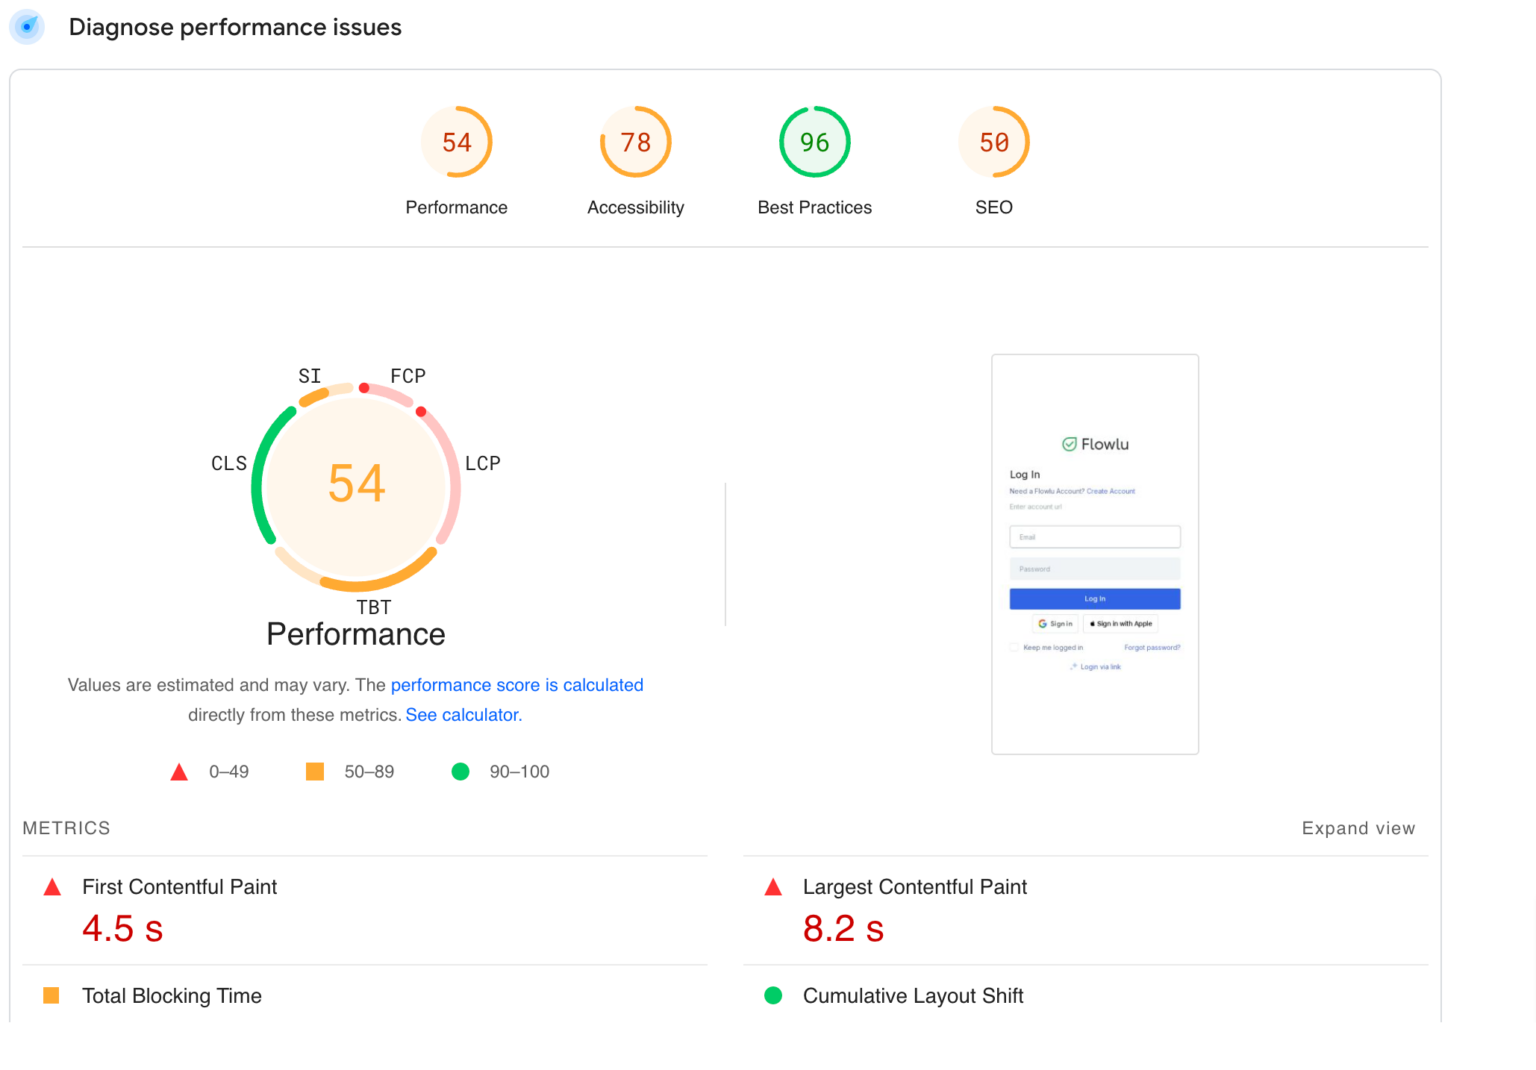Click the CLS label on the performance gauge
The width and height of the screenshot is (1536, 1070).
[229, 463]
